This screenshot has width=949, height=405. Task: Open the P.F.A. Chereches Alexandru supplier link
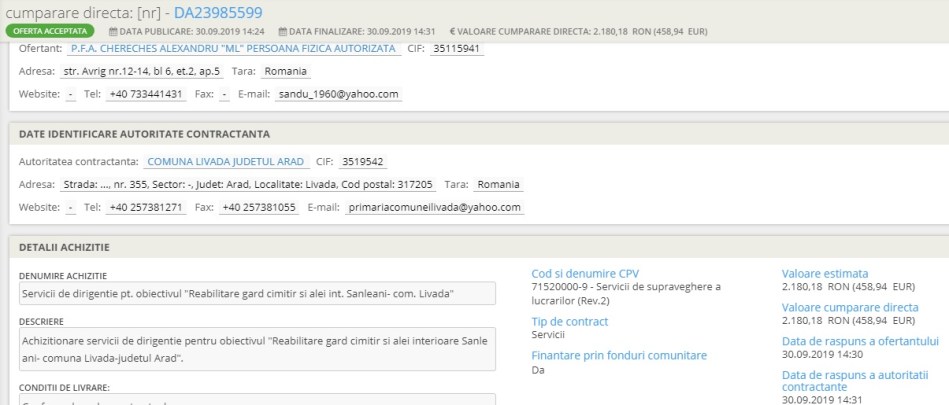point(233,48)
